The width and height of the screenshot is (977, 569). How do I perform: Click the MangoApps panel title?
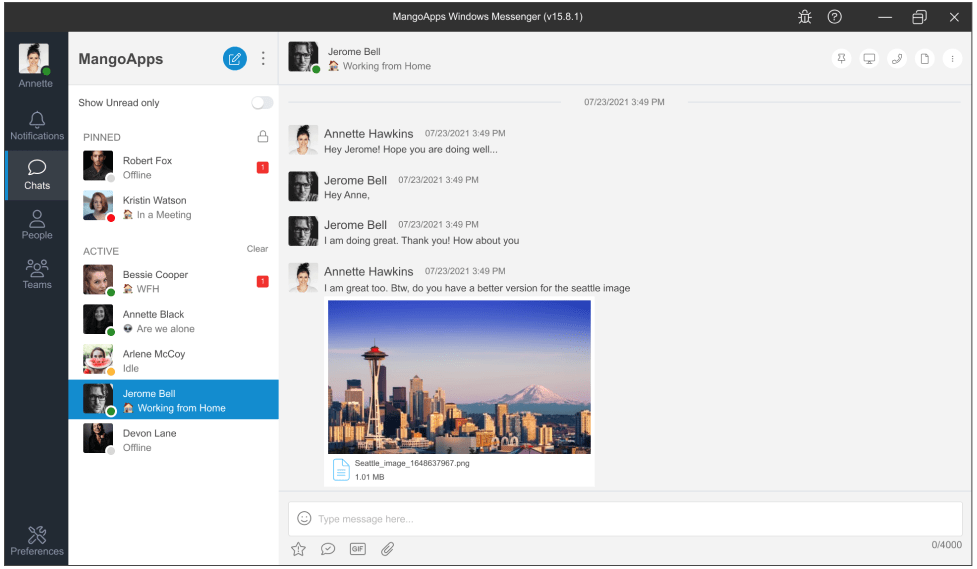tap(121, 59)
